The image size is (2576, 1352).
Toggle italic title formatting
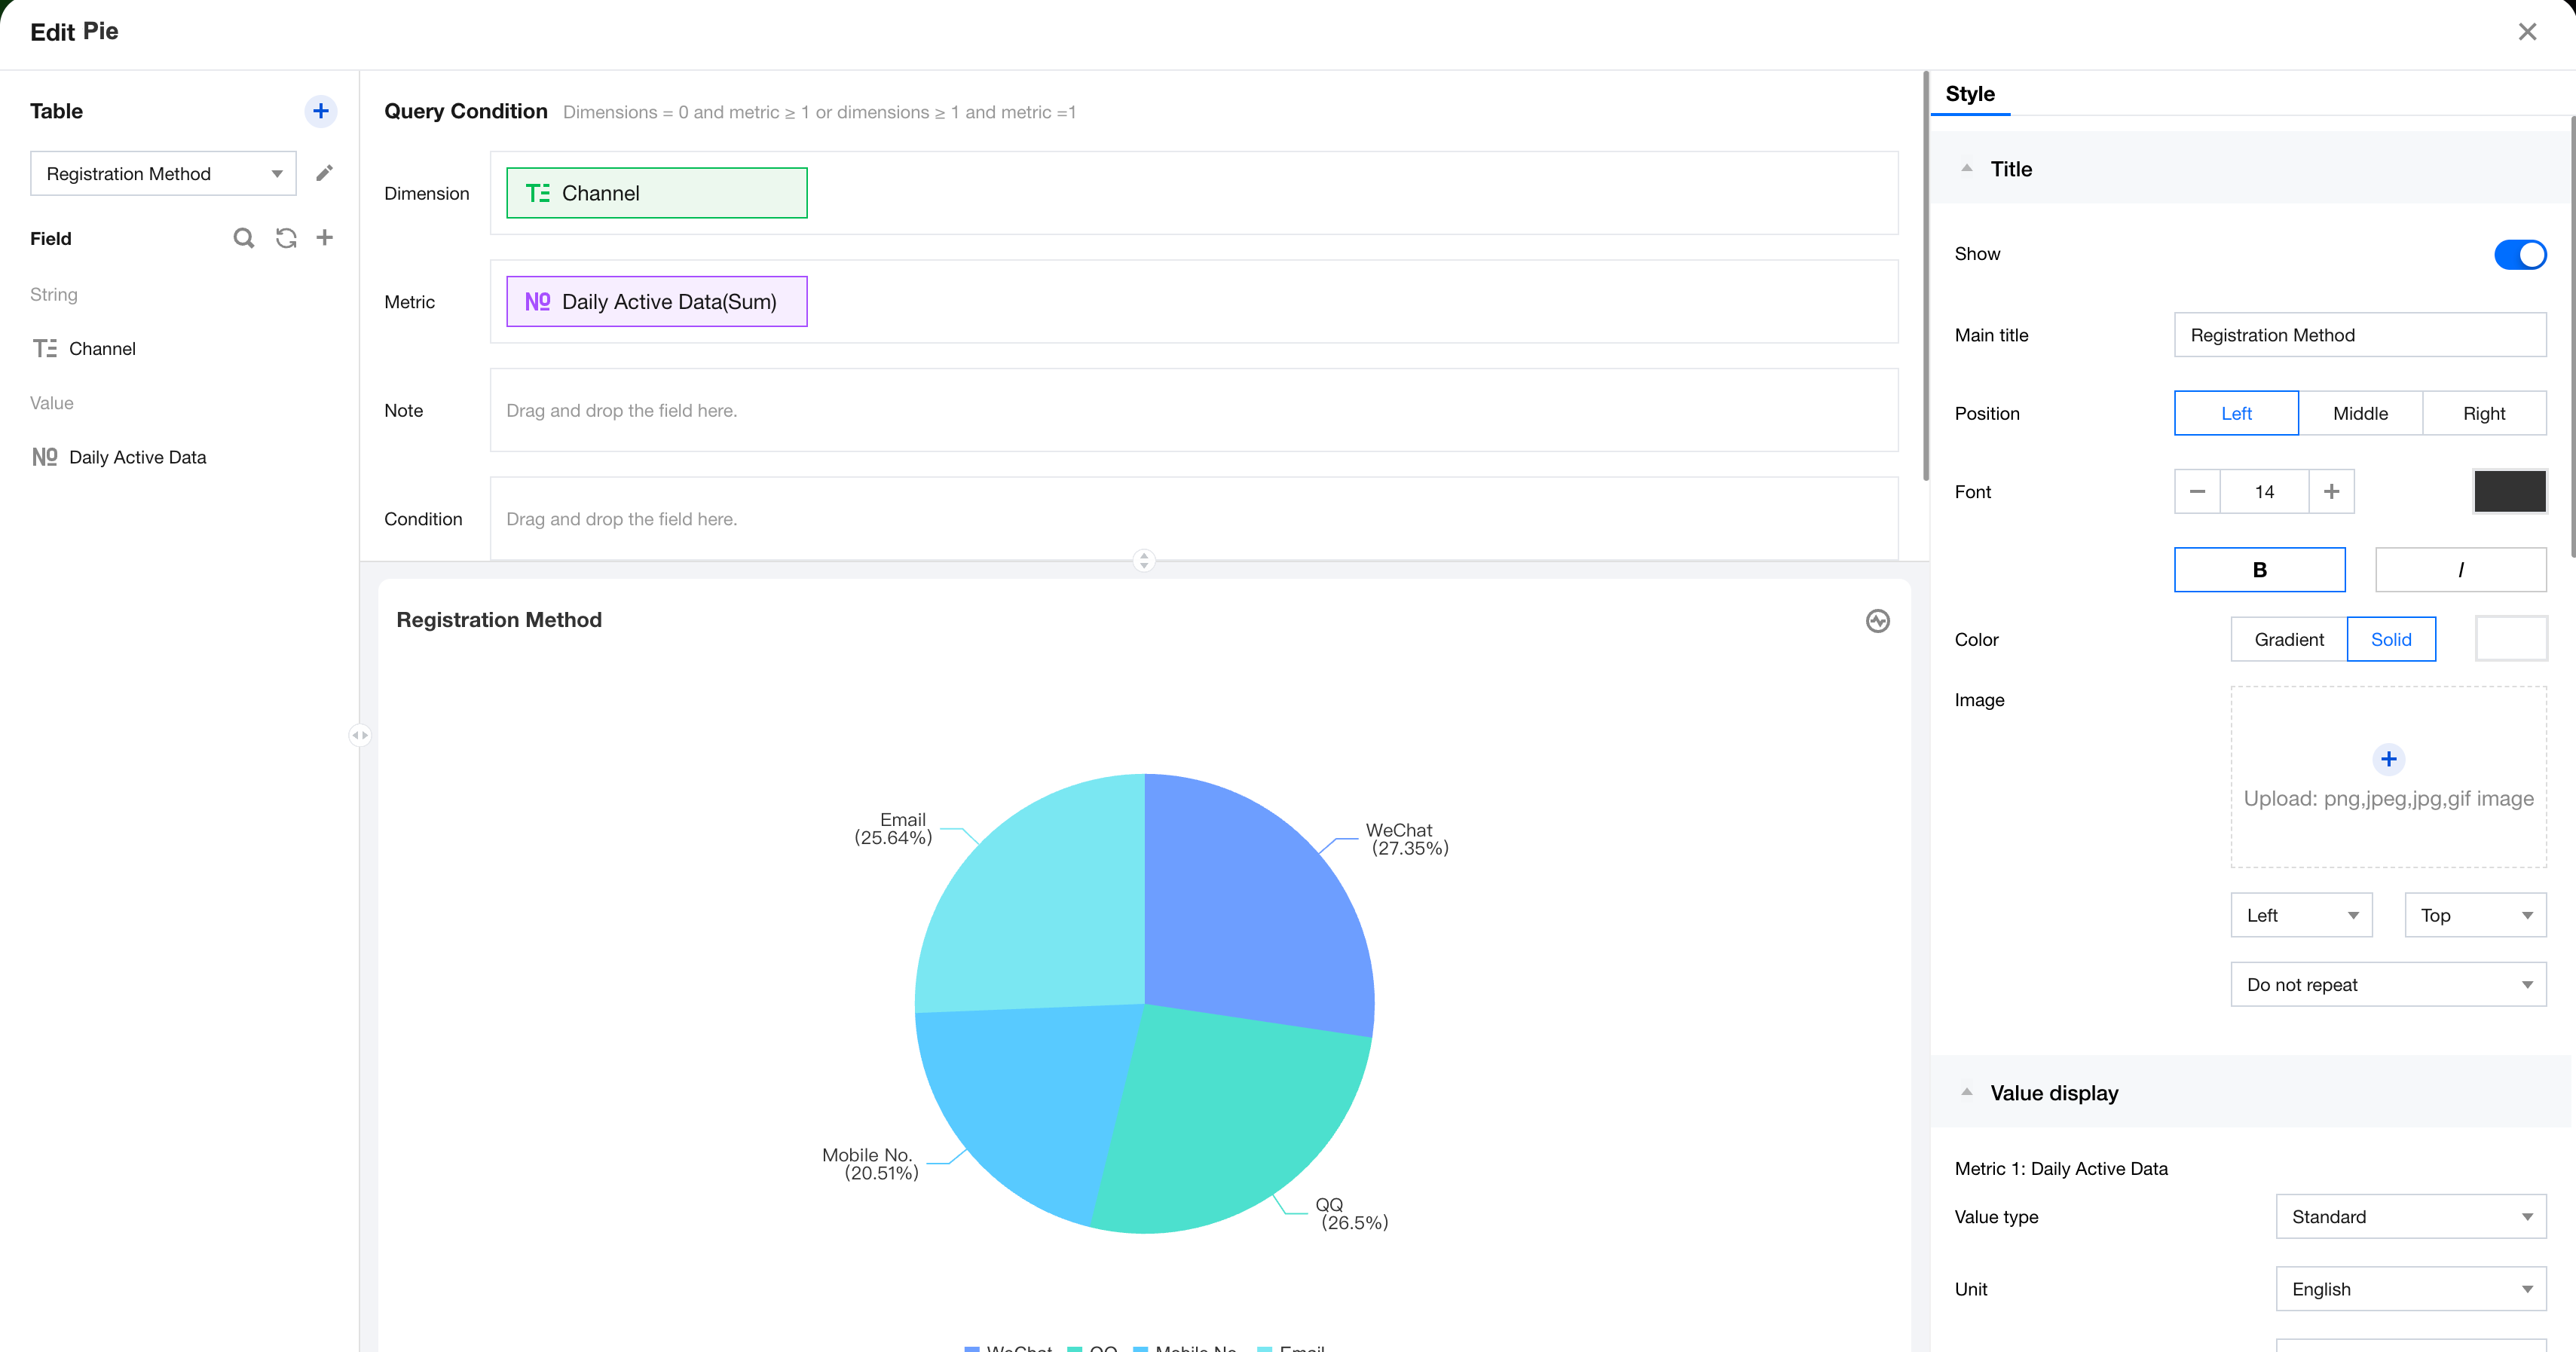2460,570
